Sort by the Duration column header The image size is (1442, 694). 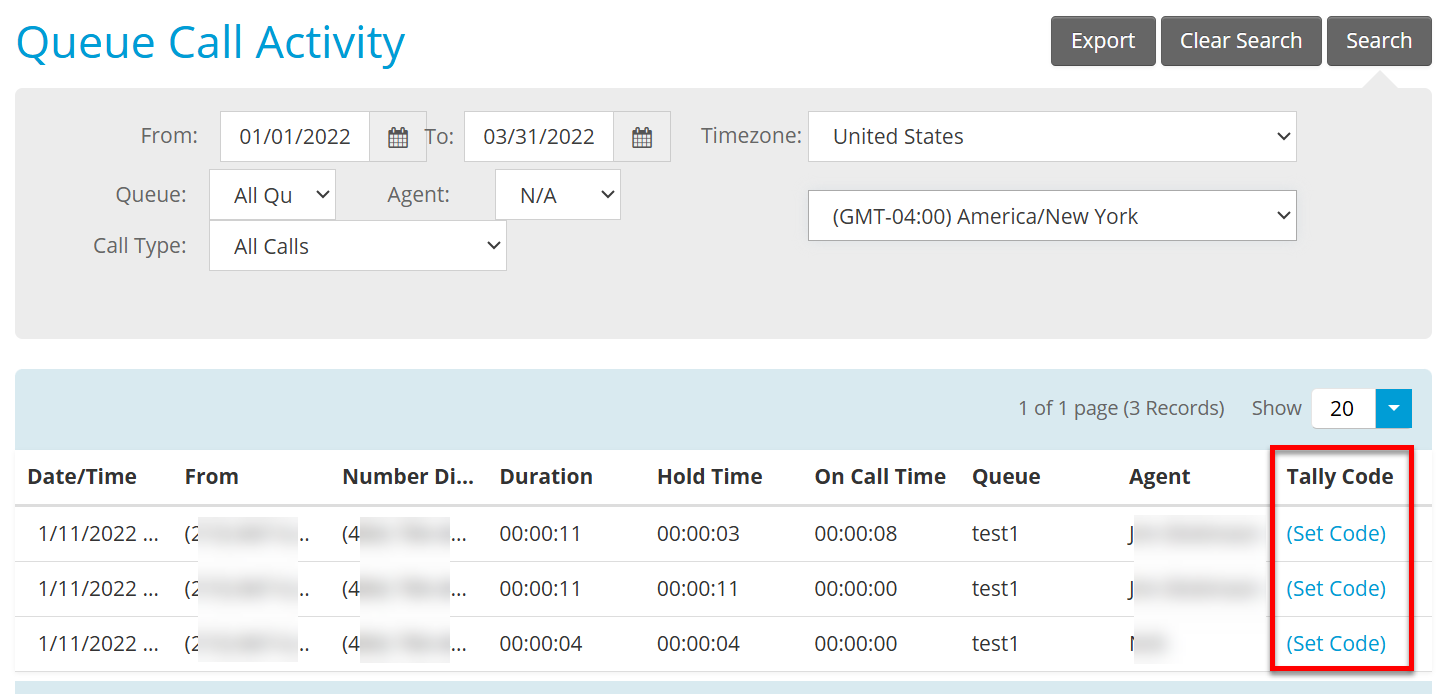click(546, 477)
